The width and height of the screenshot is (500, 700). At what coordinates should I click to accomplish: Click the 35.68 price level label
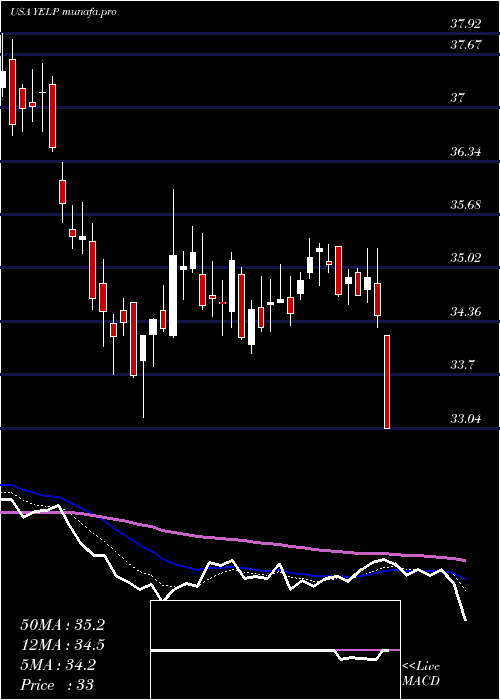466,205
